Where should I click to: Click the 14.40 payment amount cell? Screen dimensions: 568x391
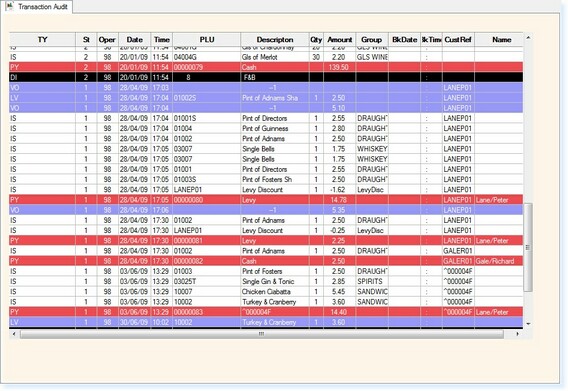pos(338,312)
